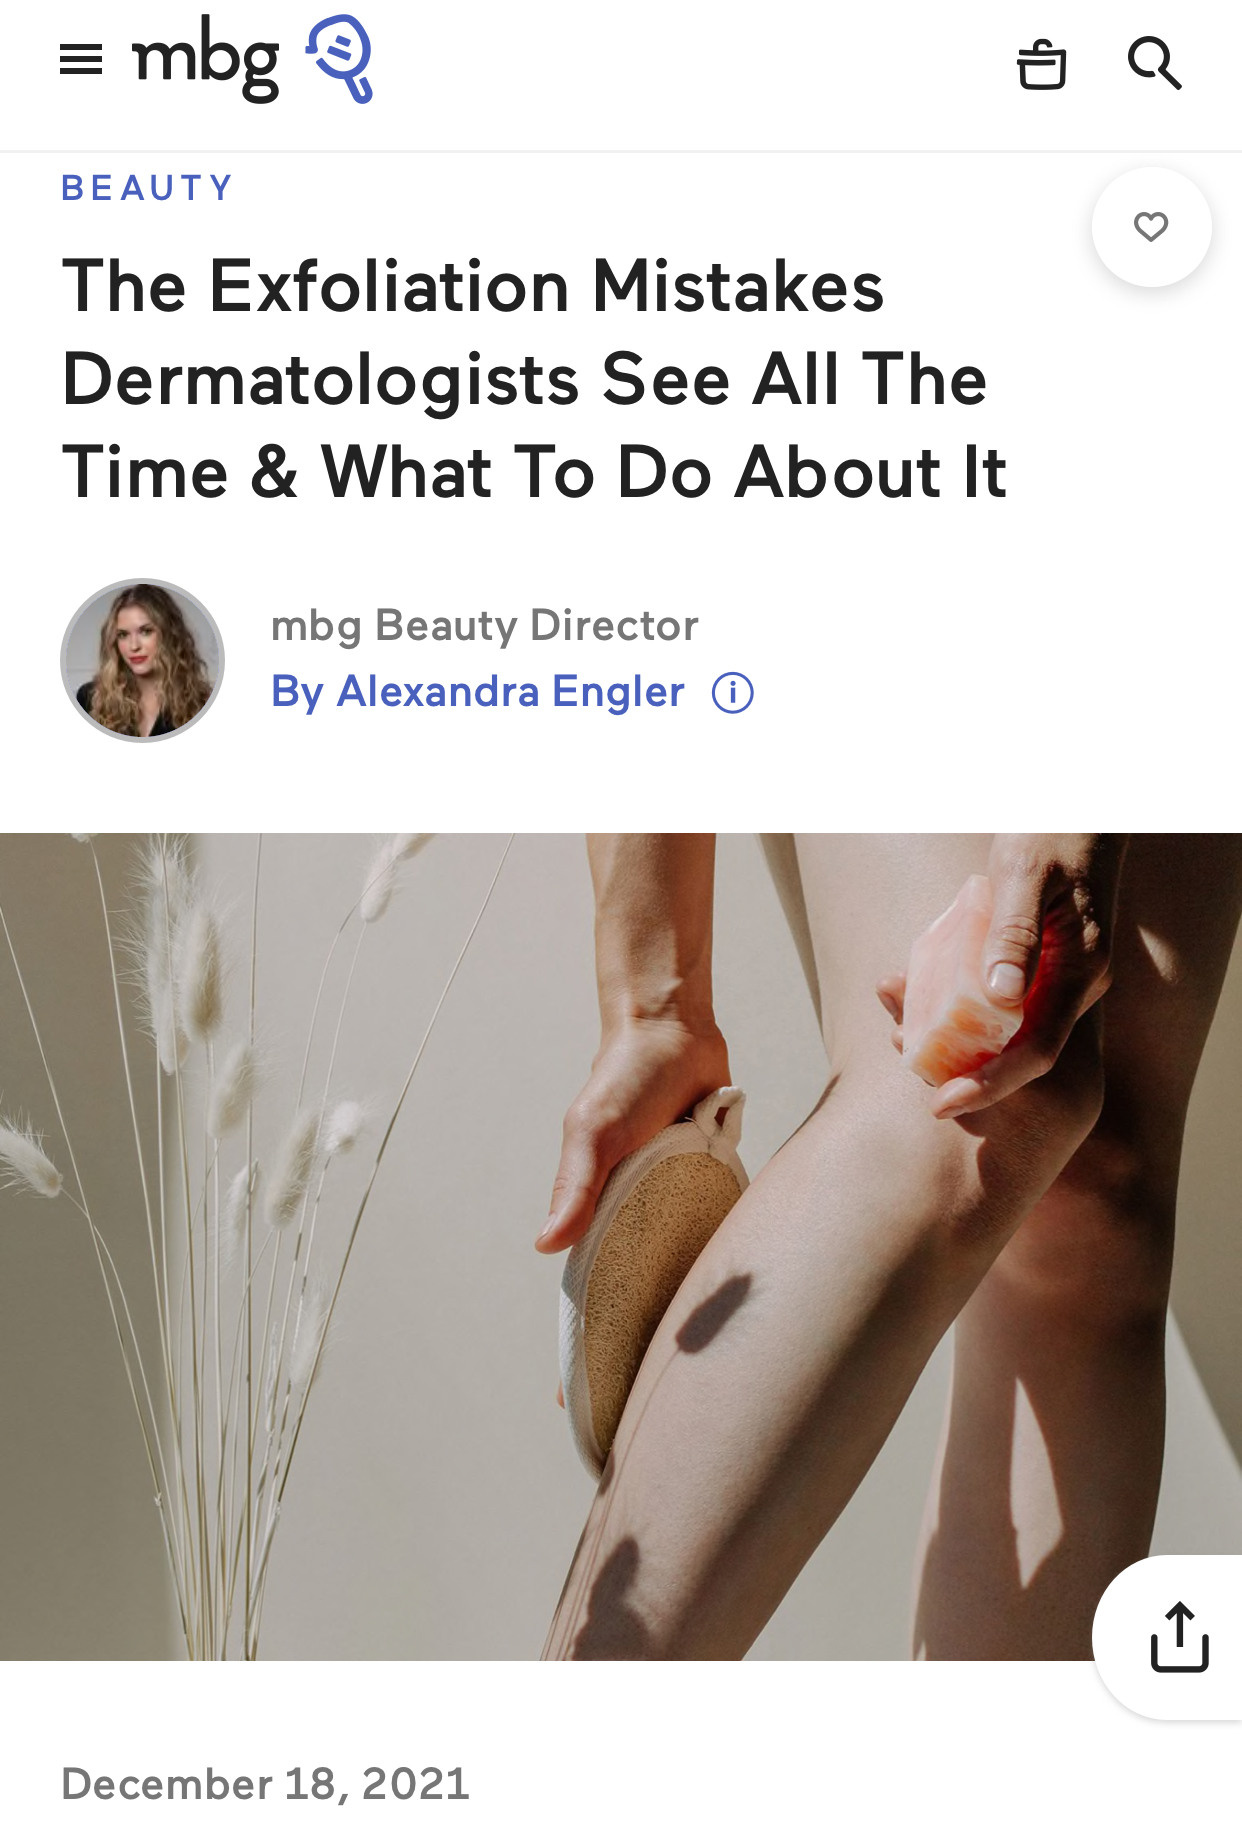Viewport: 1242px width, 1827px height.
Task: Open Alexandra Engler's author avatar photo
Action: point(142,660)
